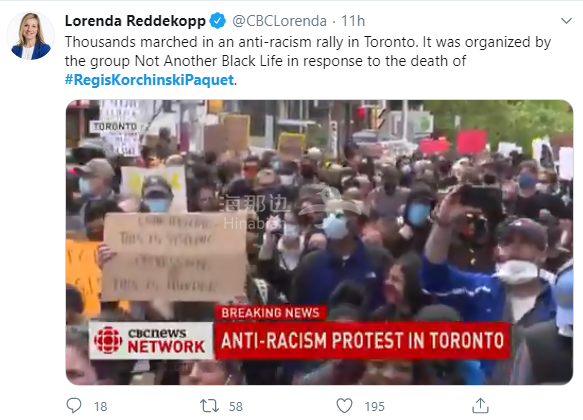Click the like count 195
The height and width of the screenshot is (420, 583).
[x=374, y=407]
